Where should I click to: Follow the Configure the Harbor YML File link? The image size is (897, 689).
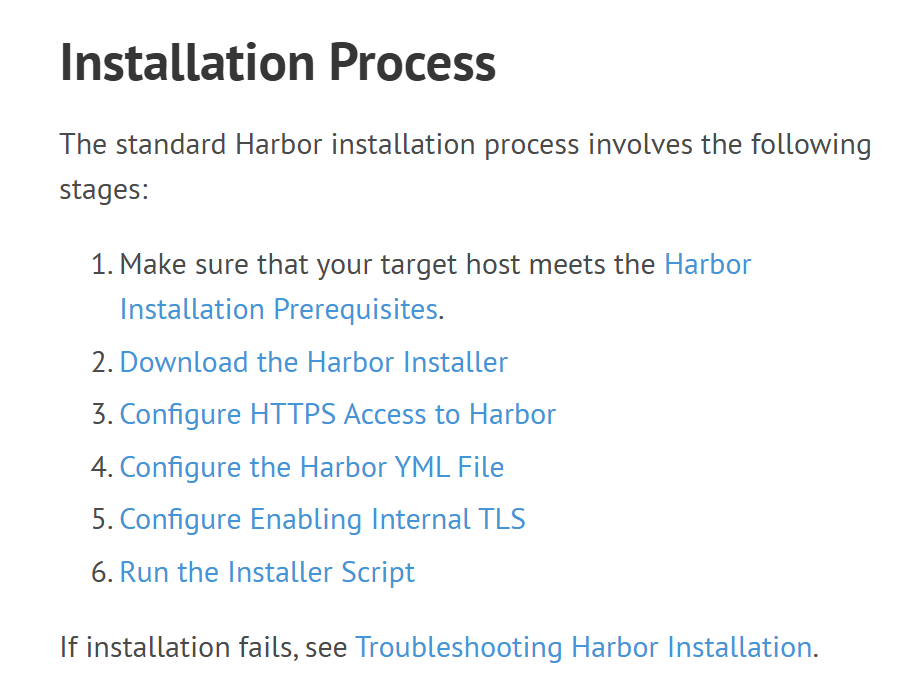[312, 467]
